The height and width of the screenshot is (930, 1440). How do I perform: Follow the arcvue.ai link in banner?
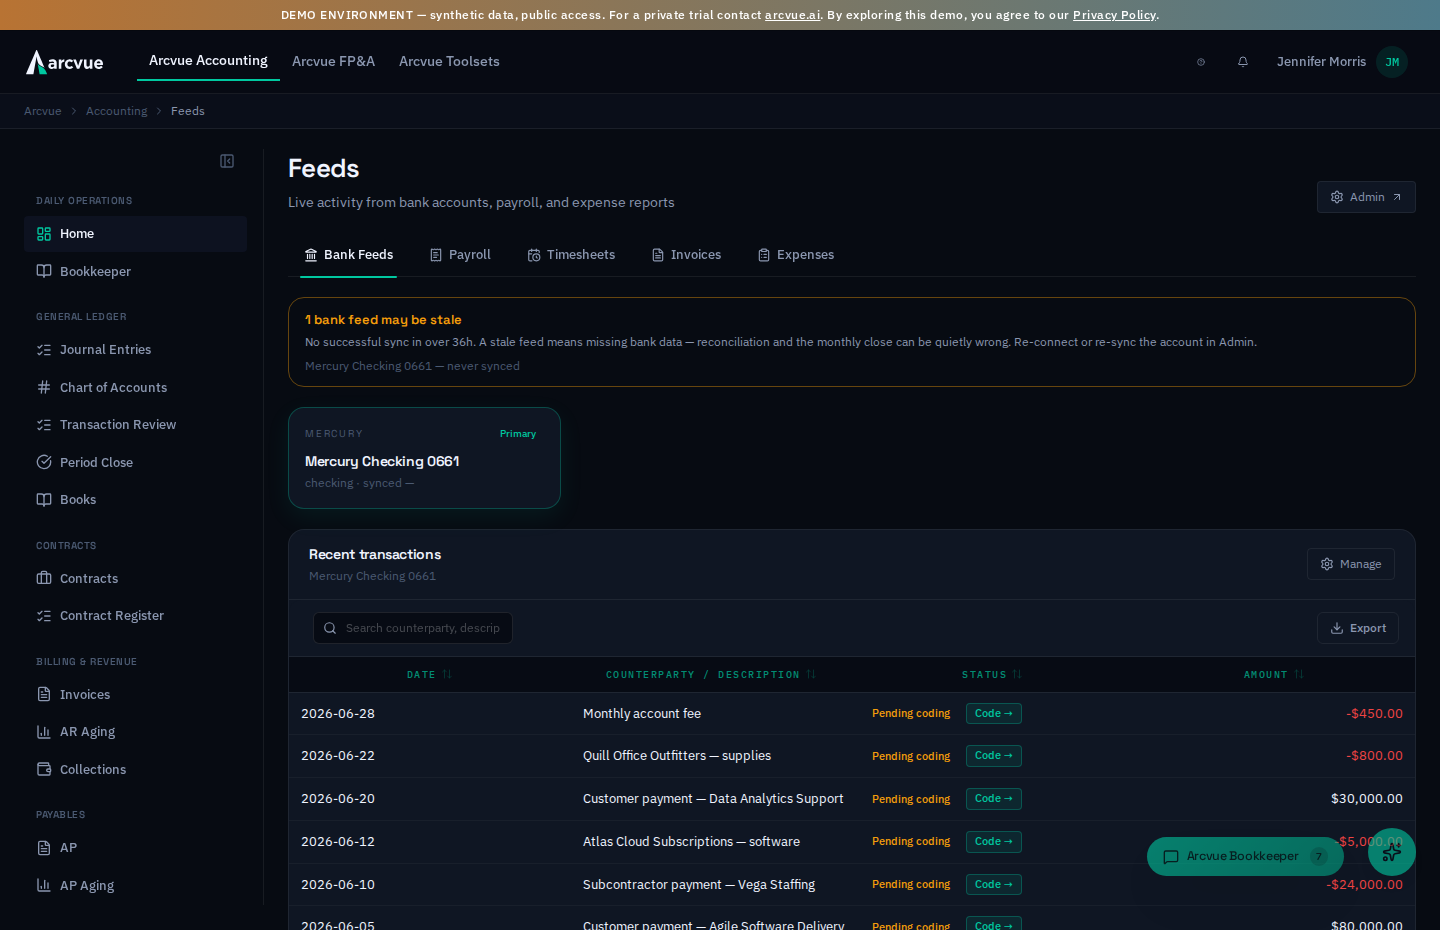(792, 15)
